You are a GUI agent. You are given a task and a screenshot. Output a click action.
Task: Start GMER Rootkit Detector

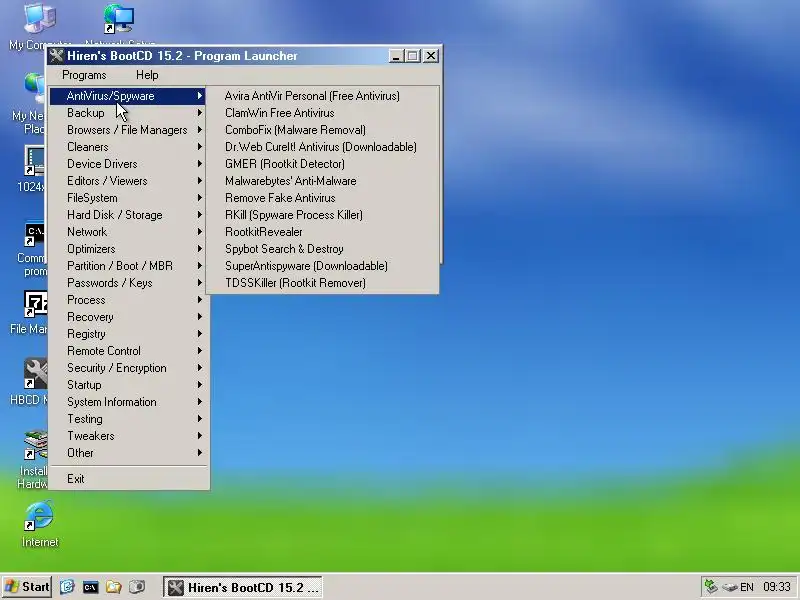tap(322, 164)
